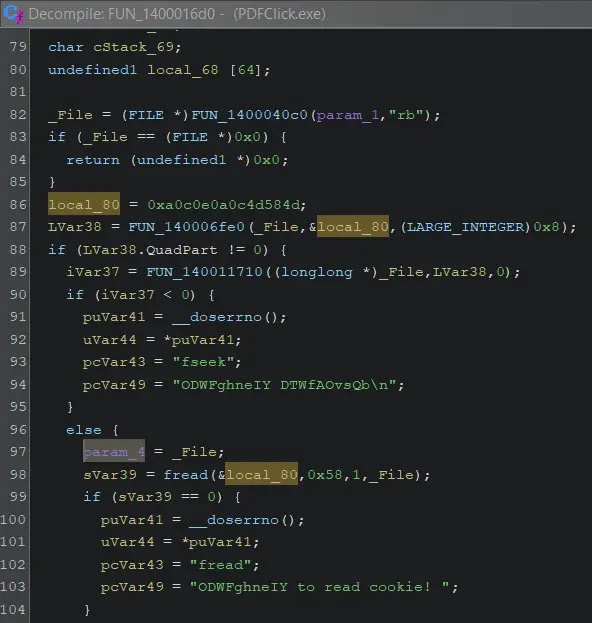Image resolution: width=592 pixels, height=623 pixels.
Task: Click the return keyword on line 84
Action: click(93, 160)
